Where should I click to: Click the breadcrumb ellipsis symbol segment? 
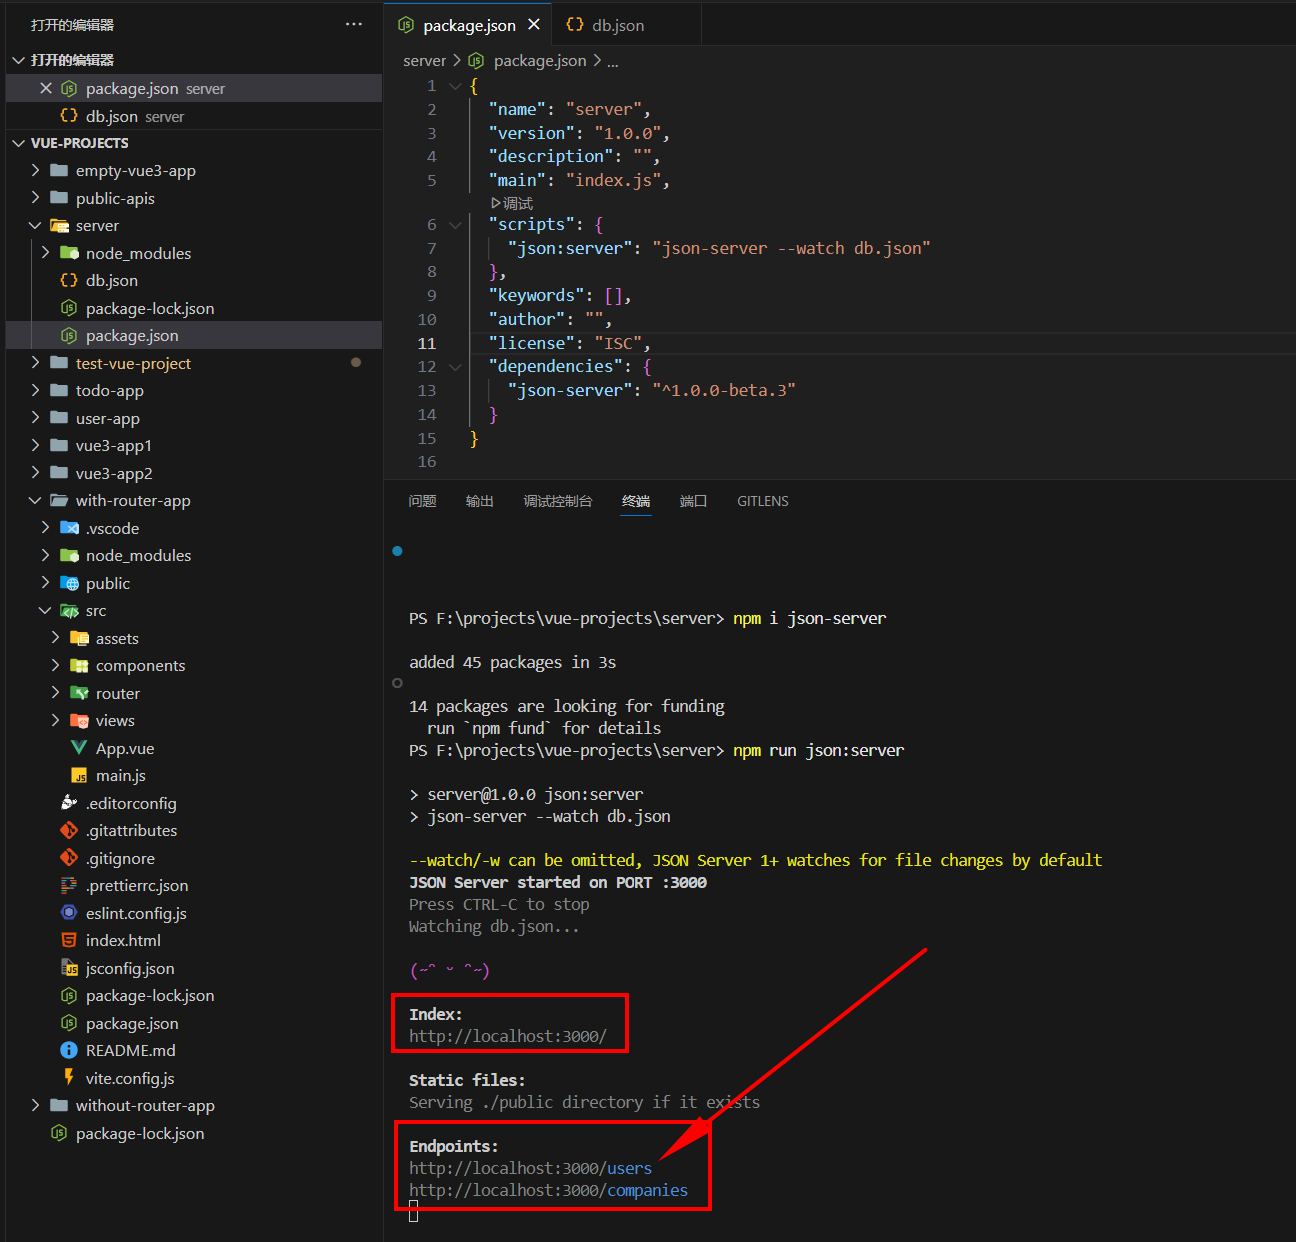(x=613, y=61)
